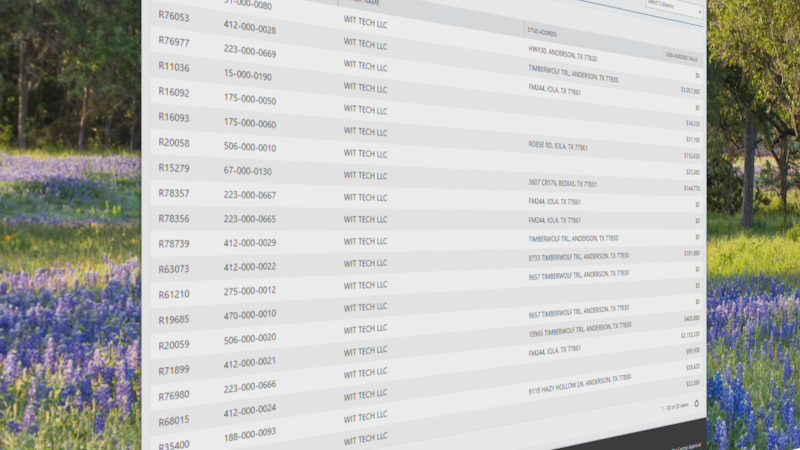Click geographic ID 175-000-0060

pos(249,122)
